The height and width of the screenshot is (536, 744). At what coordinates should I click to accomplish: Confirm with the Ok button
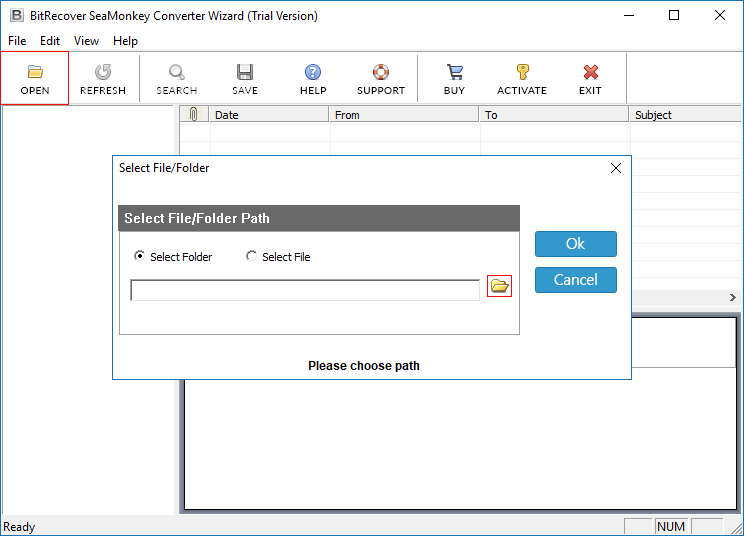[x=576, y=244]
